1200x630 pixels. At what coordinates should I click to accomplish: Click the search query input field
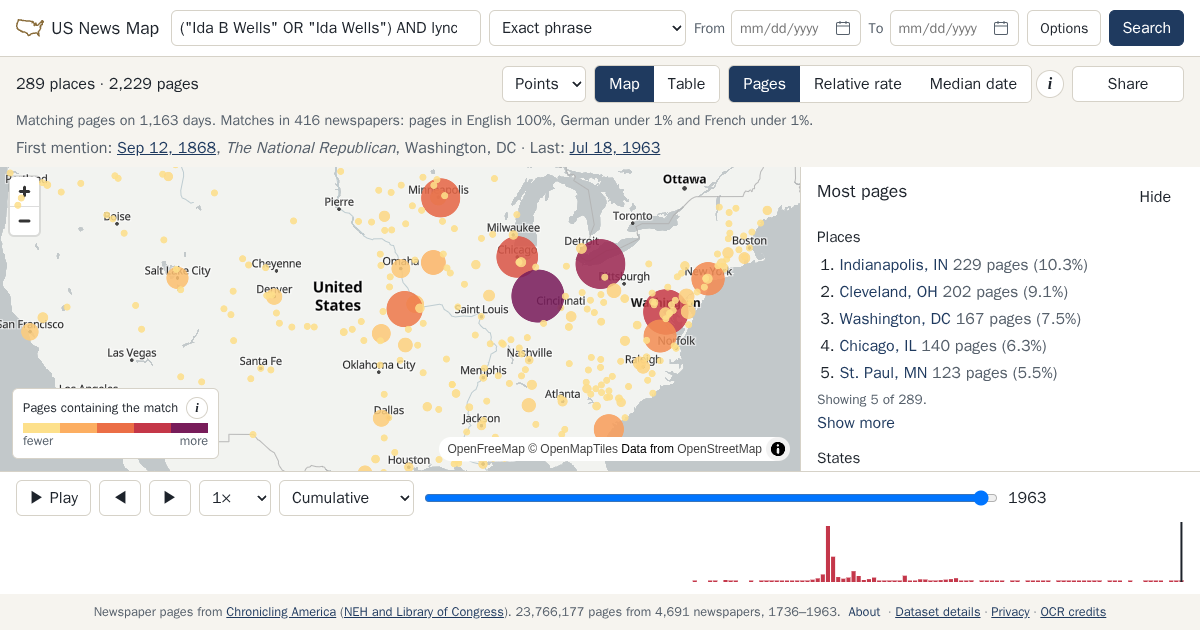[x=326, y=28]
